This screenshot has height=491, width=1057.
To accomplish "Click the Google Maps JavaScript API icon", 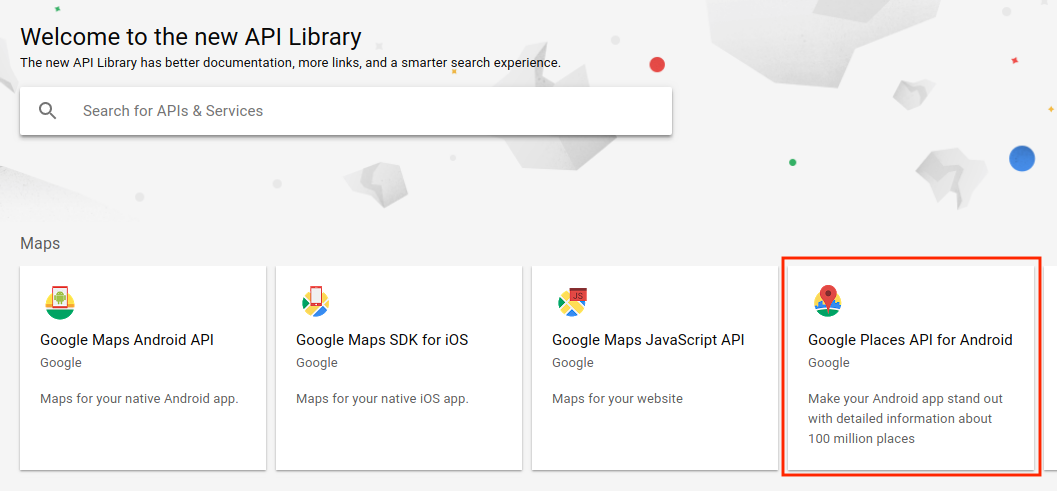I will pos(572,301).
